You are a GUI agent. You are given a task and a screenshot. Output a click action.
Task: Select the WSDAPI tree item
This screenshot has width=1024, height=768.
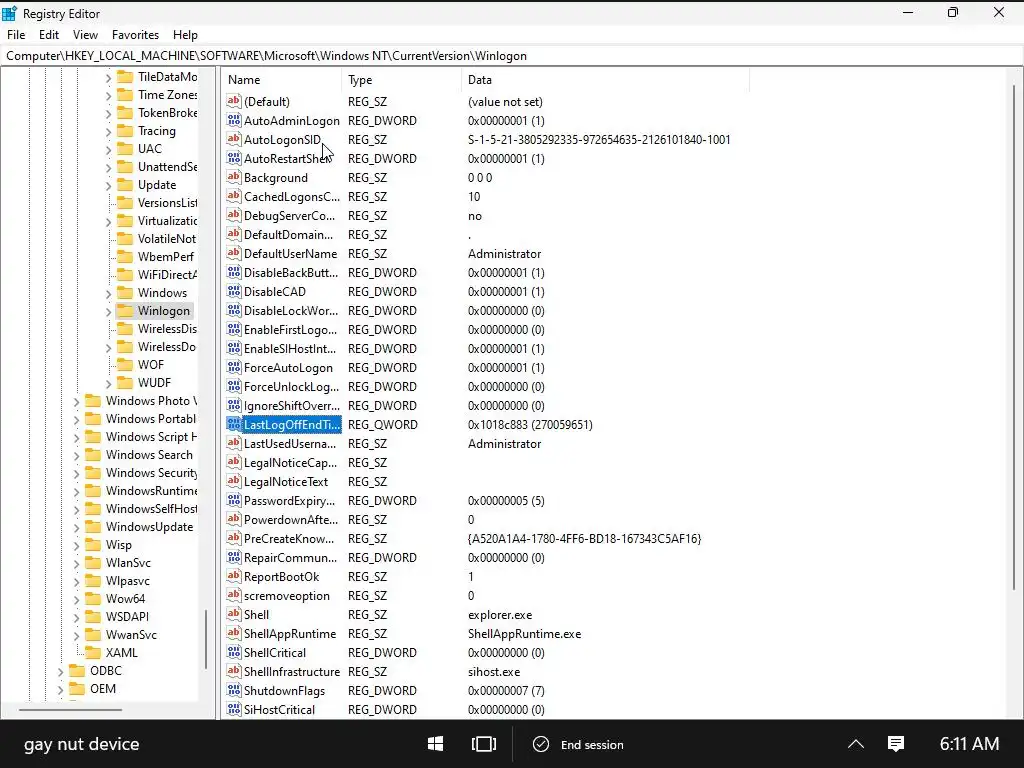coord(127,616)
